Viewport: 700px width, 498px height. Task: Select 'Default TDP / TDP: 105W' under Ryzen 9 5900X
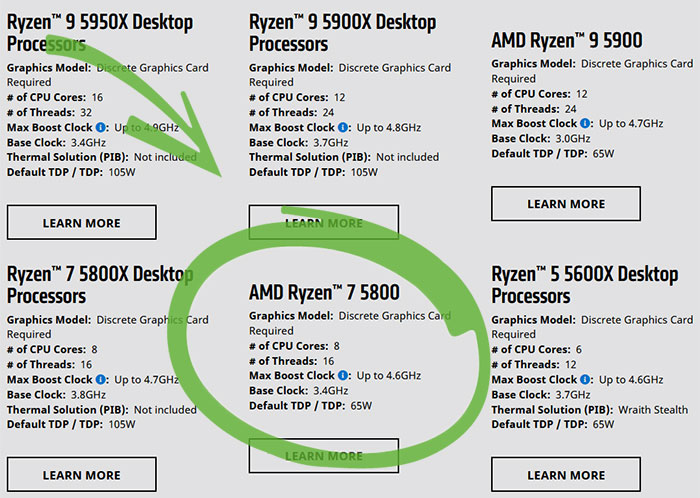pos(313,172)
